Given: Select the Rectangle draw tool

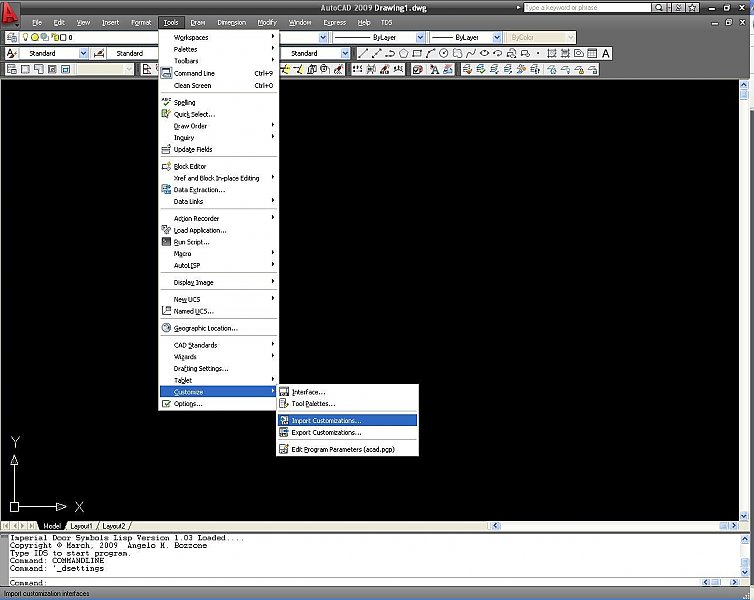Looking at the screenshot, I should coord(417,53).
